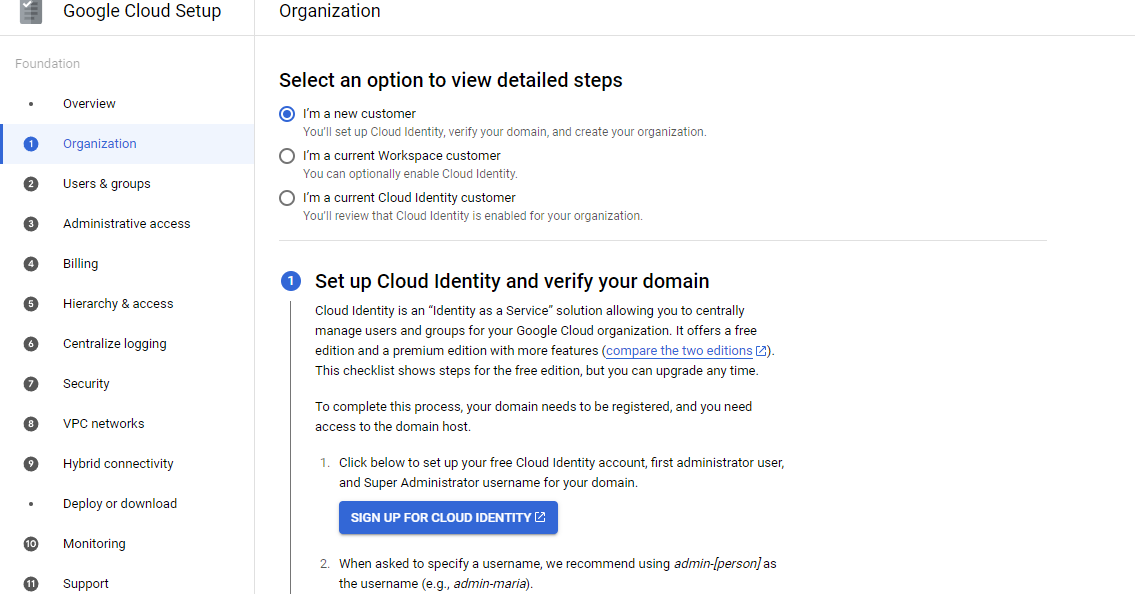Click the step 1 Organization number badge

31,144
